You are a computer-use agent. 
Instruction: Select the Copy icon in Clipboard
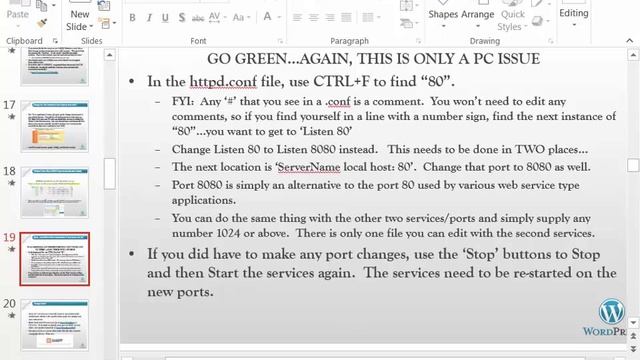42,6
